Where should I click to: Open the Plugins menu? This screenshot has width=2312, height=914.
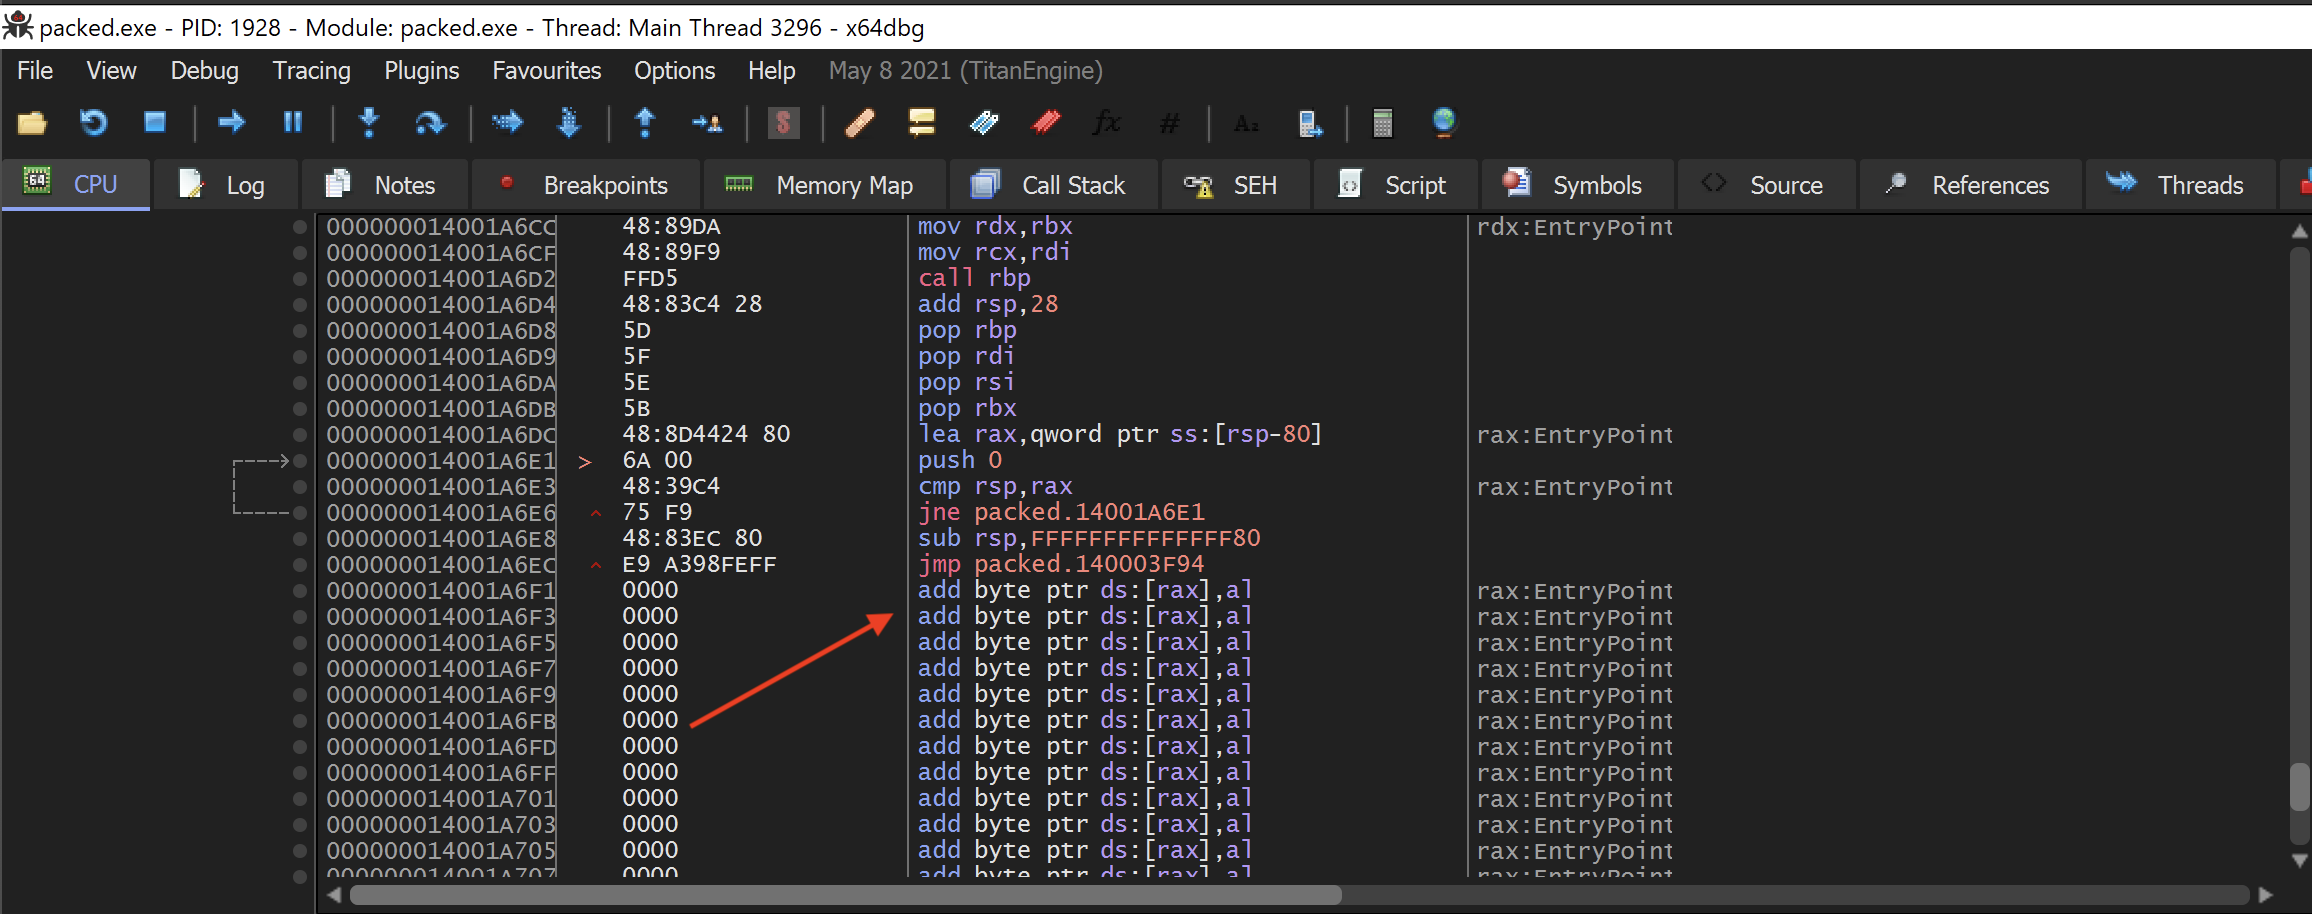421,71
